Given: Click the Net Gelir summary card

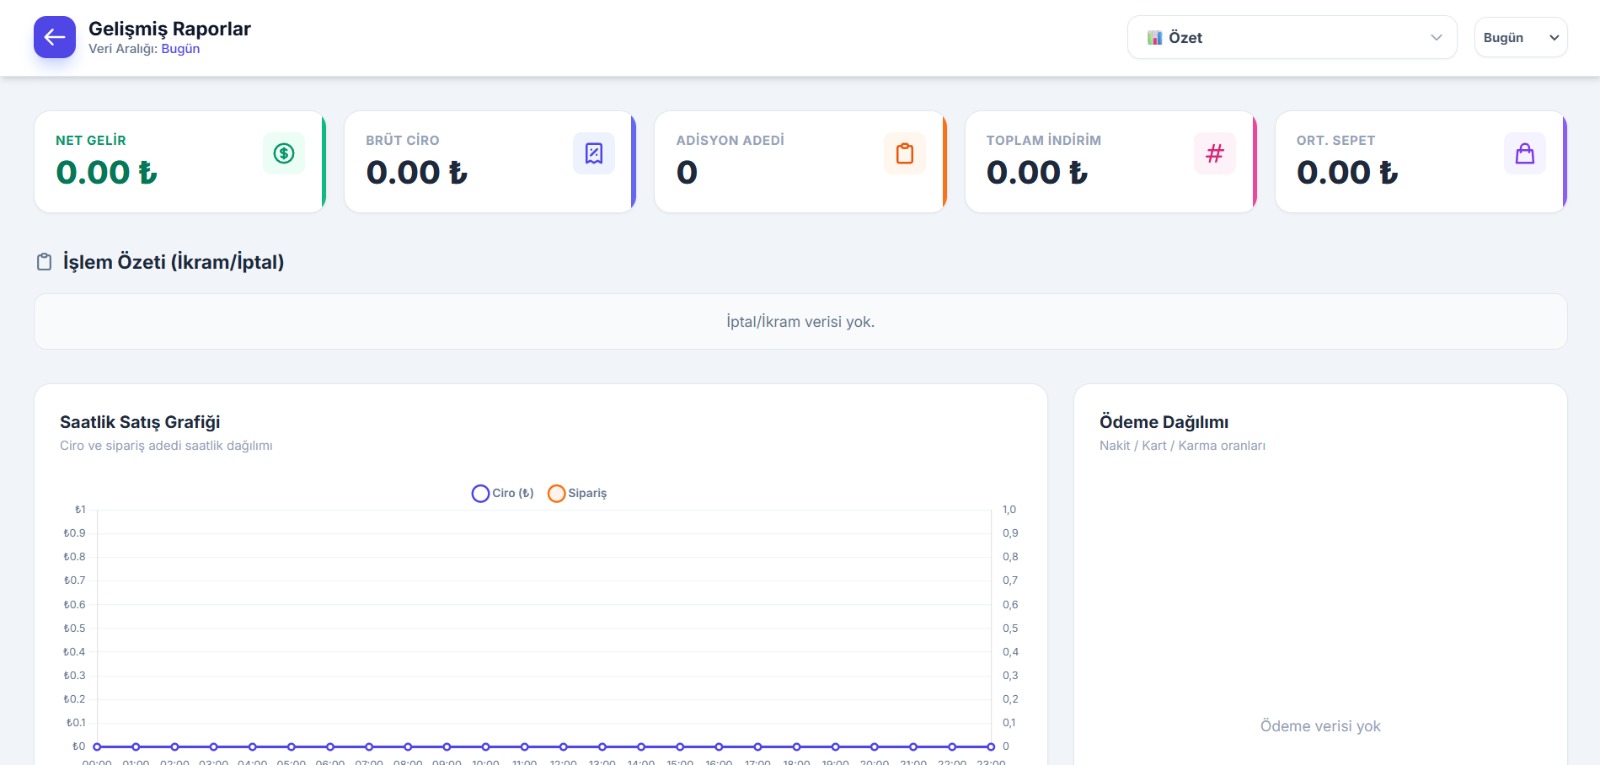Looking at the screenshot, I should click(x=181, y=162).
